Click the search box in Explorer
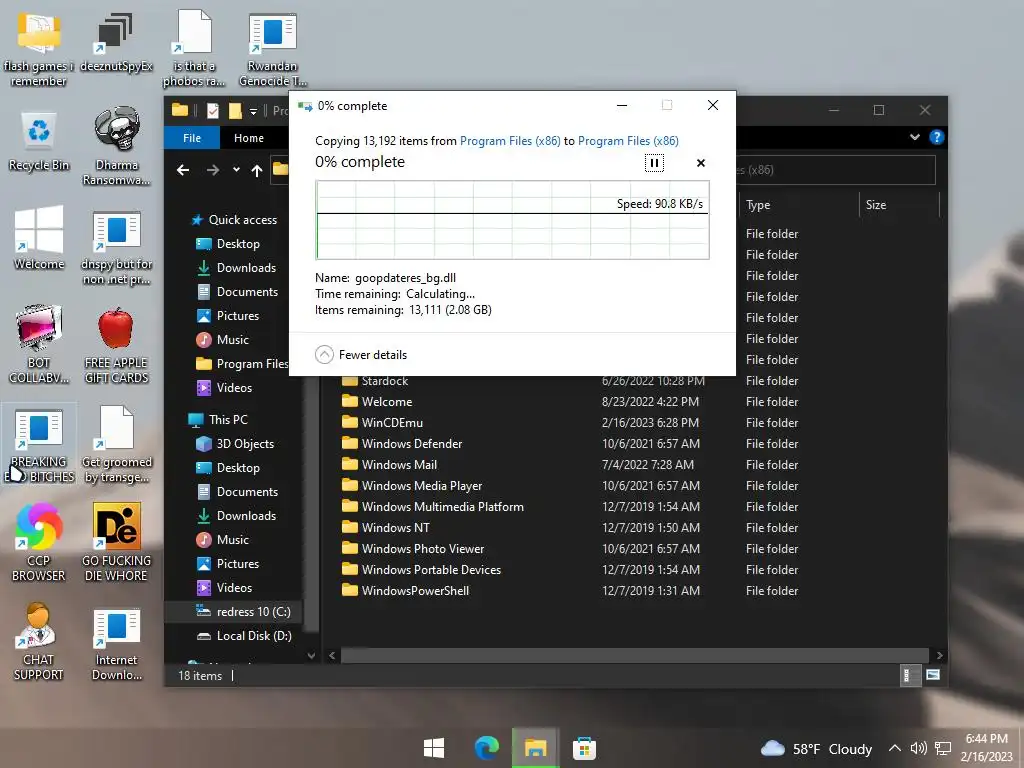This screenshot has width=1024, height=768. pos(836,170)
